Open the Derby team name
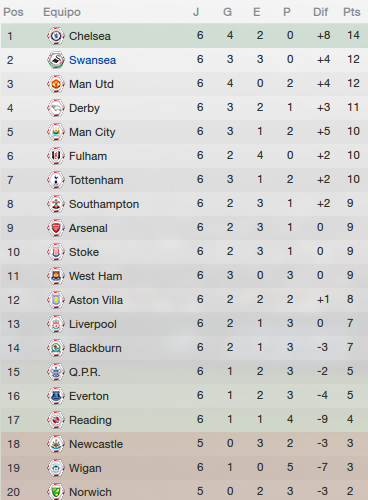 point(84,108)
